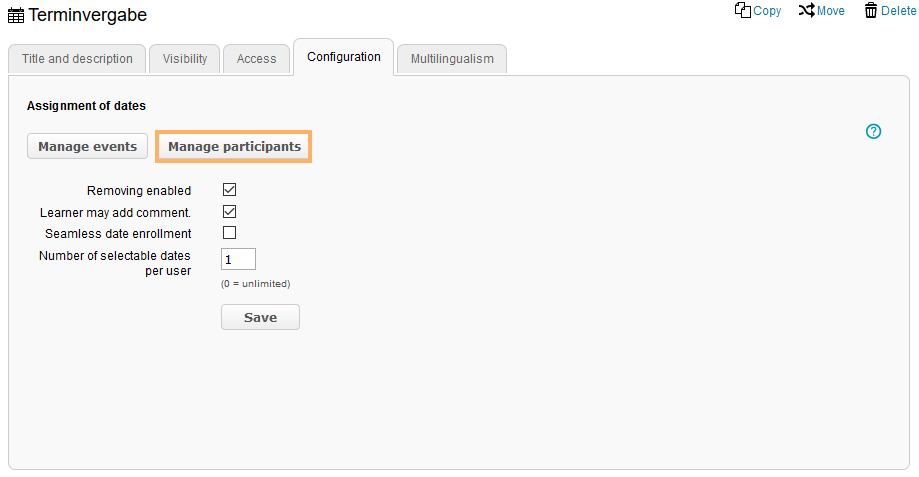
Task: Click the Move text link
Action: pyautogui.click(x=831, y=11)
